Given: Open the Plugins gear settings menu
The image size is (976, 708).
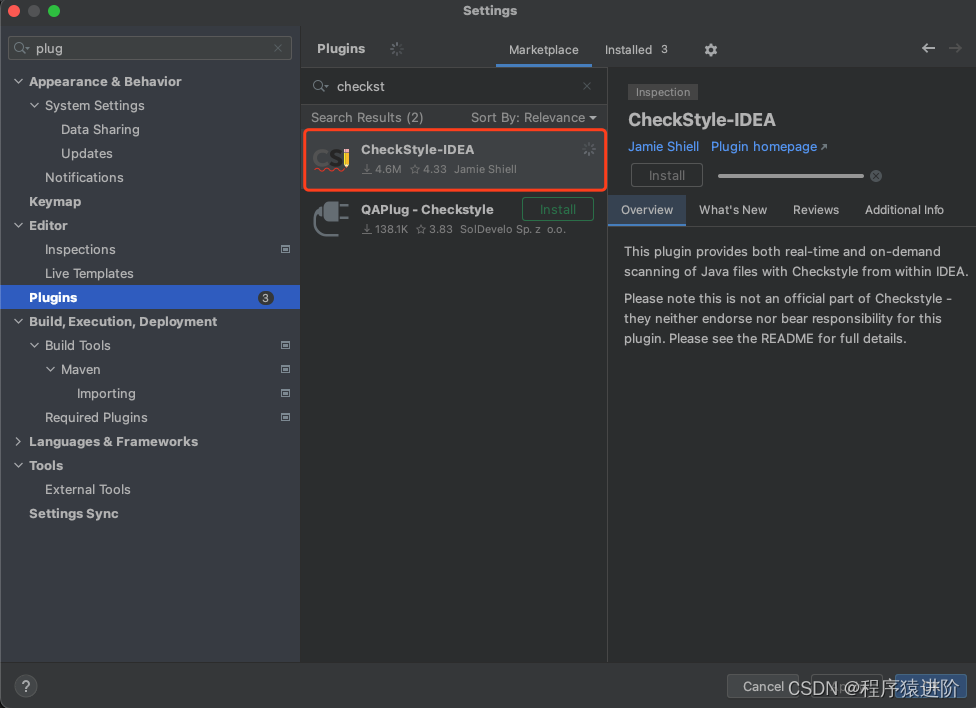Looking at the screenshot, I should (711, 49).
